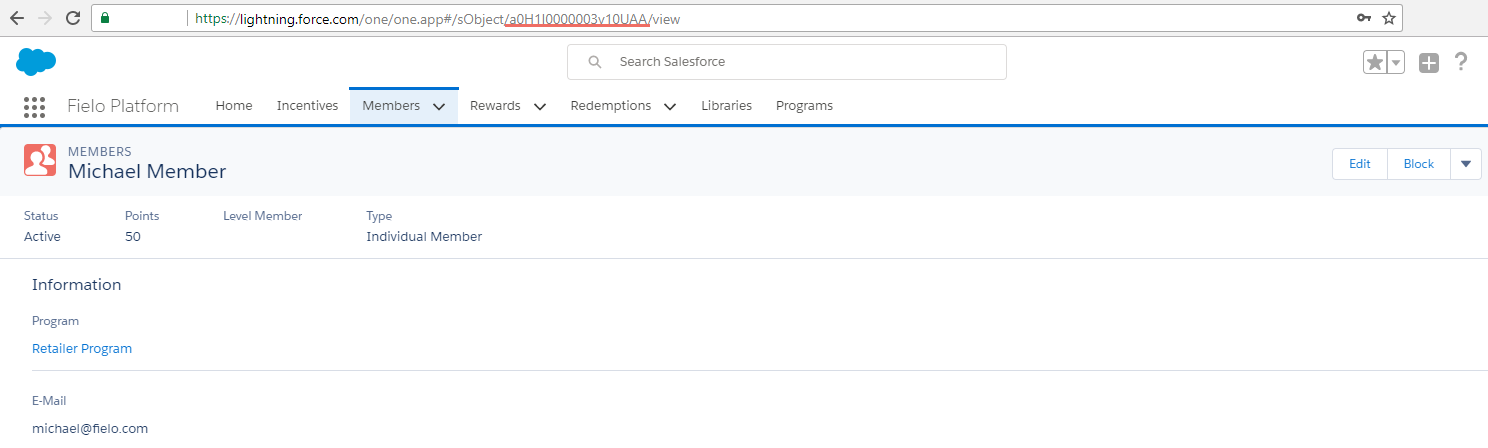Click the Information section heading
Image resolution: width=1488 pixels, height=448 pixels.
point(76,285)
